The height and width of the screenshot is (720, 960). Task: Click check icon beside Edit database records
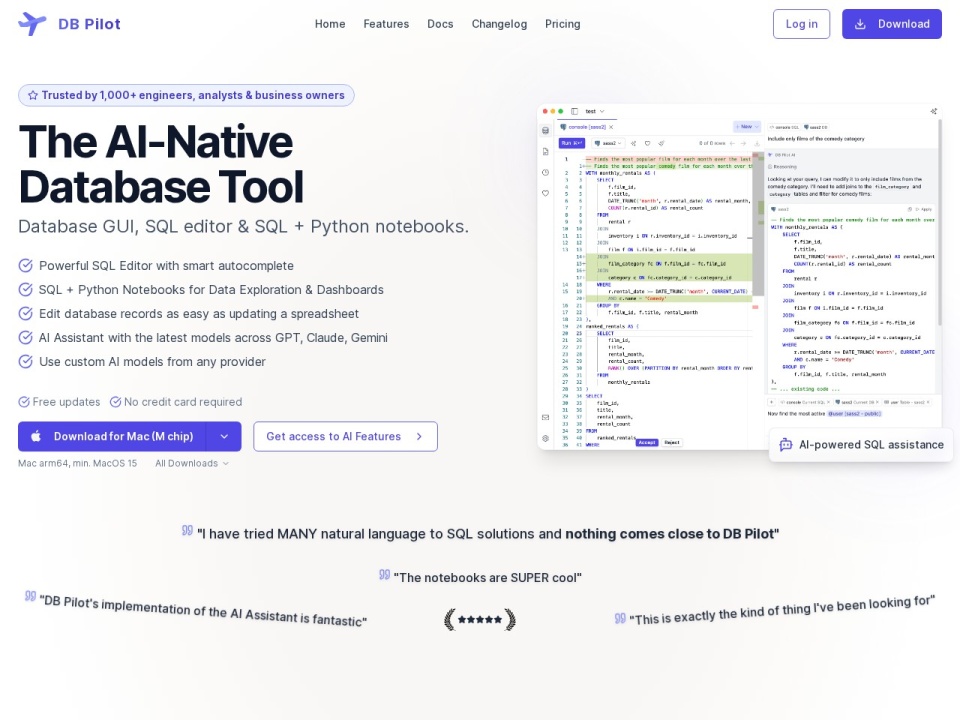pos(26,313)
